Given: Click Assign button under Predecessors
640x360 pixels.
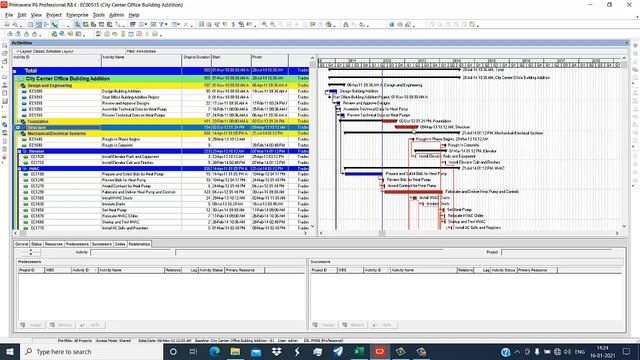Looking at the screenshot, I should 32,325.
